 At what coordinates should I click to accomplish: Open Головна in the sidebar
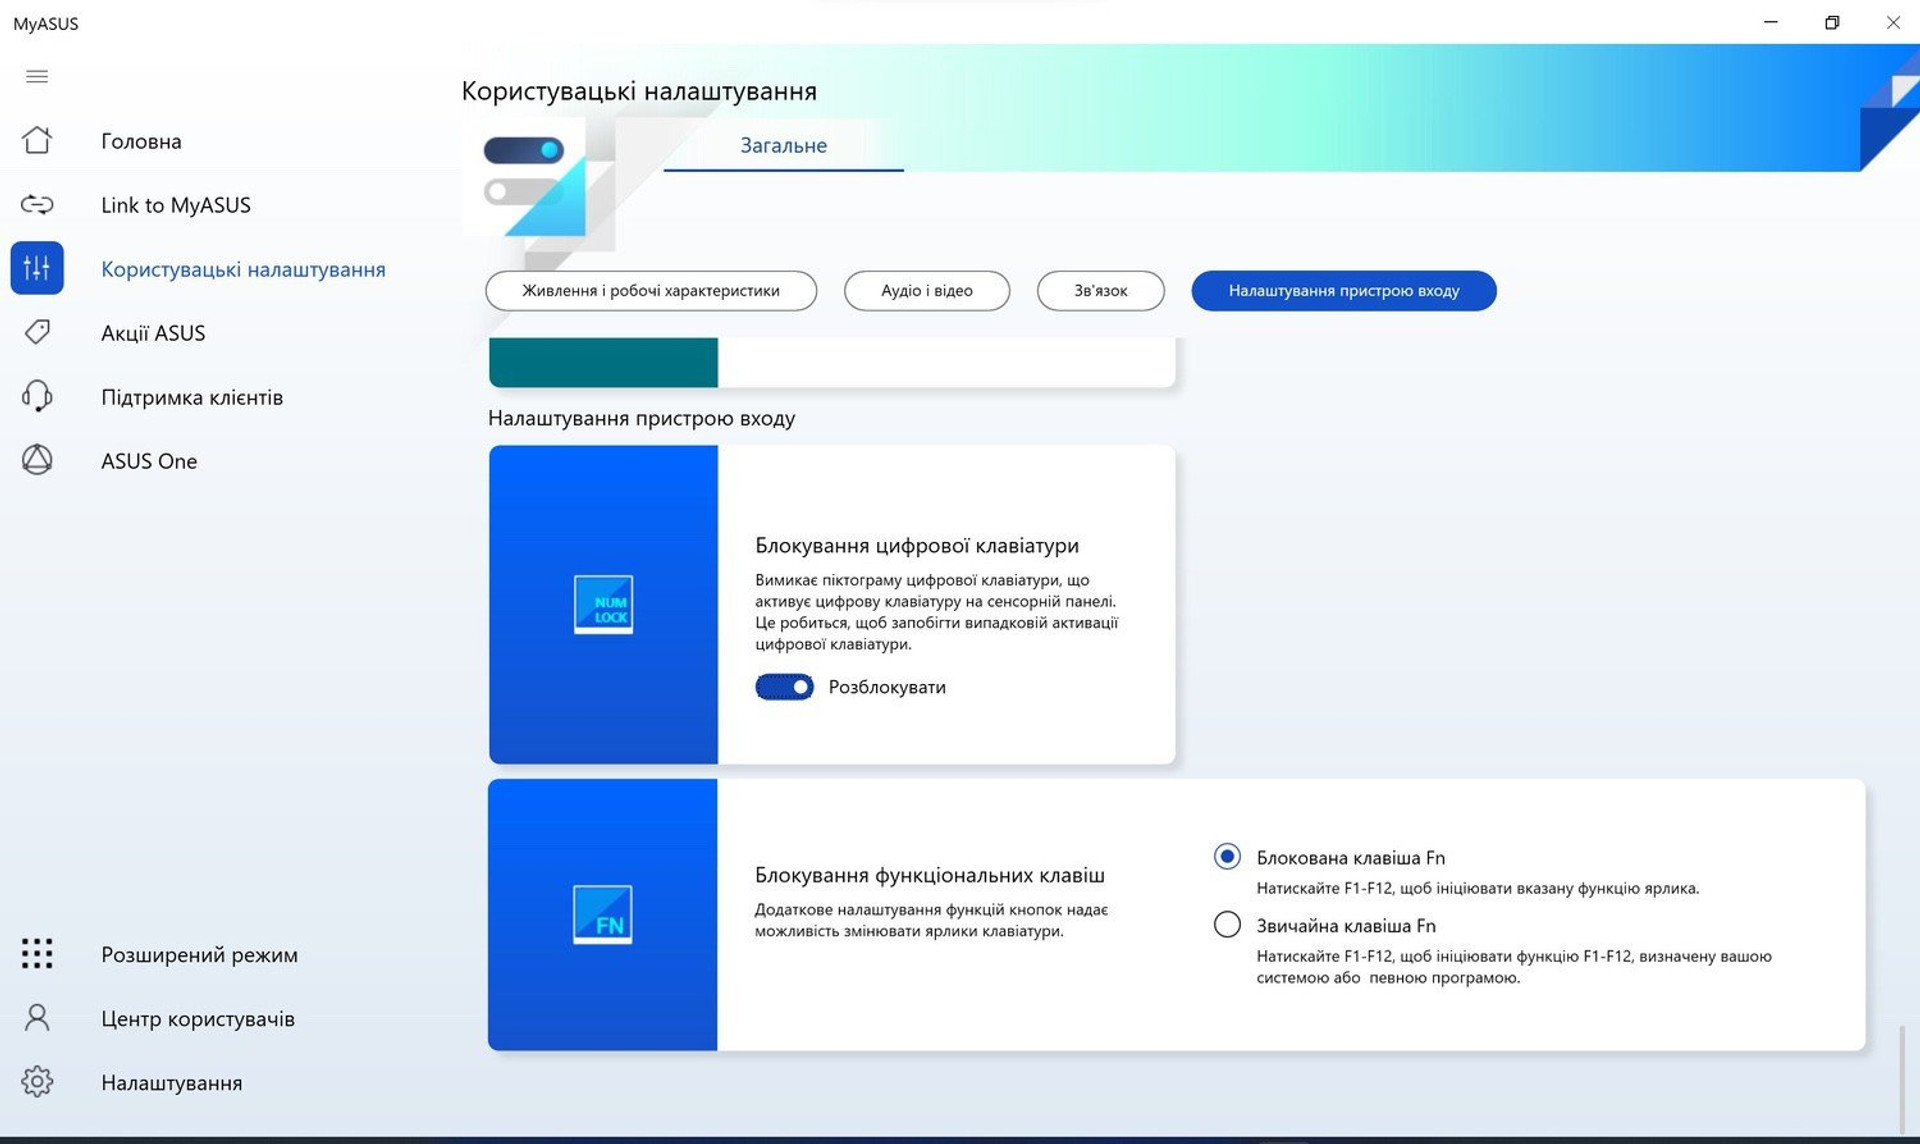tap(141, 141)
